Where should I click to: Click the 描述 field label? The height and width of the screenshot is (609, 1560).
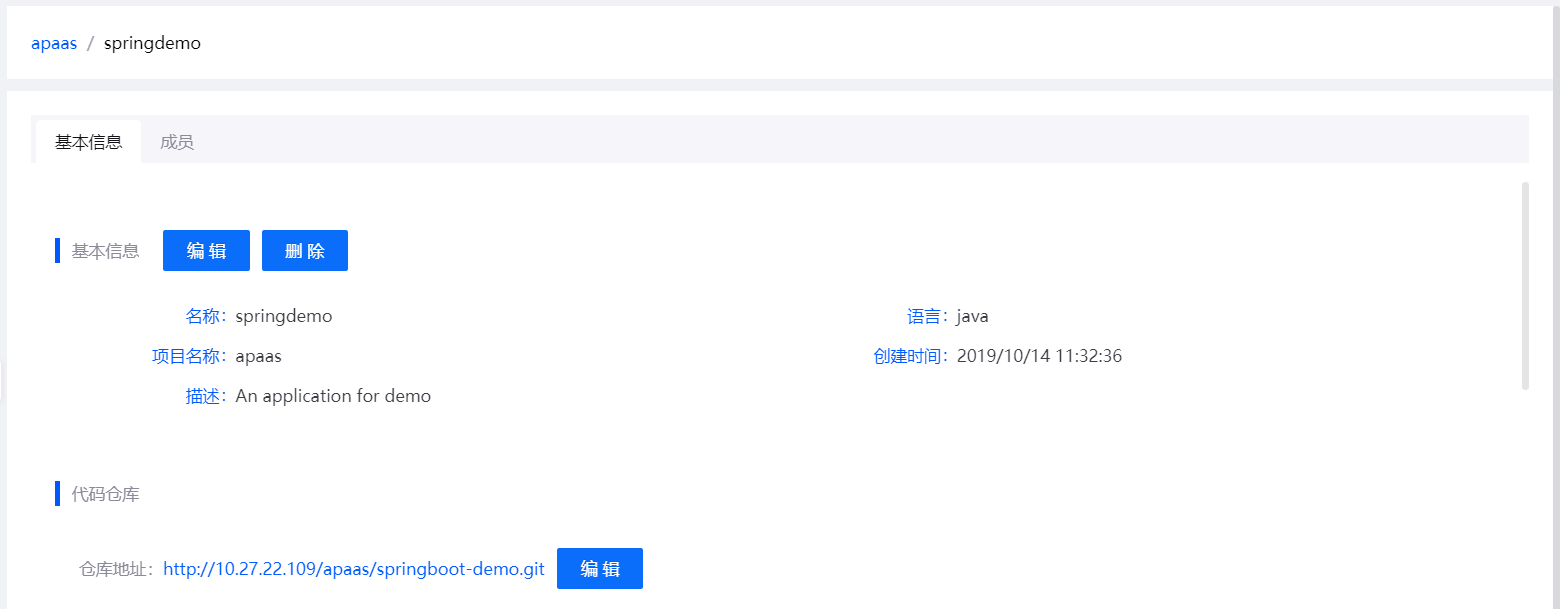(x=205, y=396)
